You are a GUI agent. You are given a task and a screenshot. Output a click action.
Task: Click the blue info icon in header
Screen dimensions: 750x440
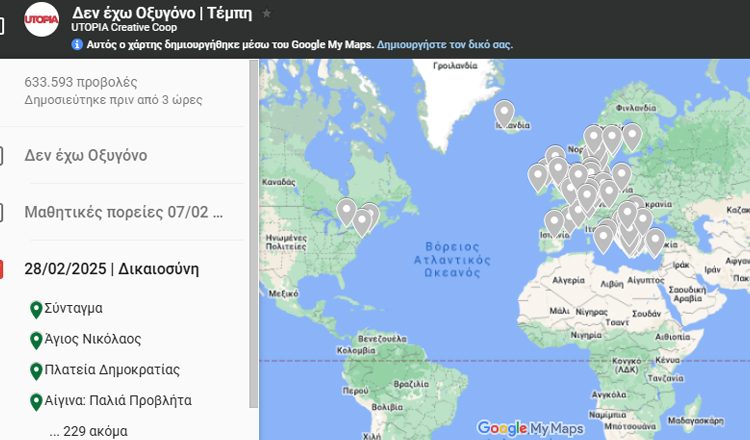77,45
